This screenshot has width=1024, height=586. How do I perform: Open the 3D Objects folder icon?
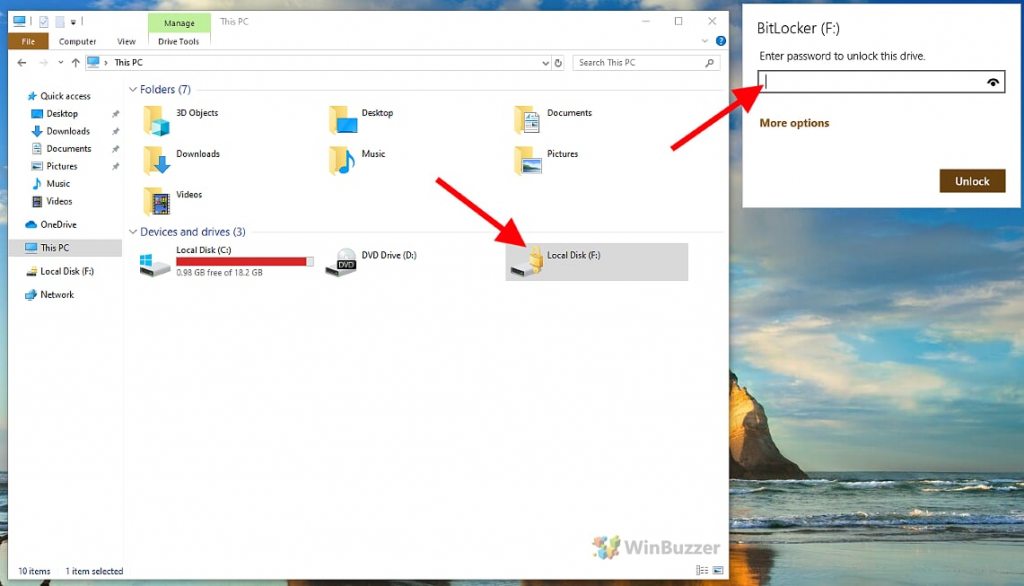point(156,120)
